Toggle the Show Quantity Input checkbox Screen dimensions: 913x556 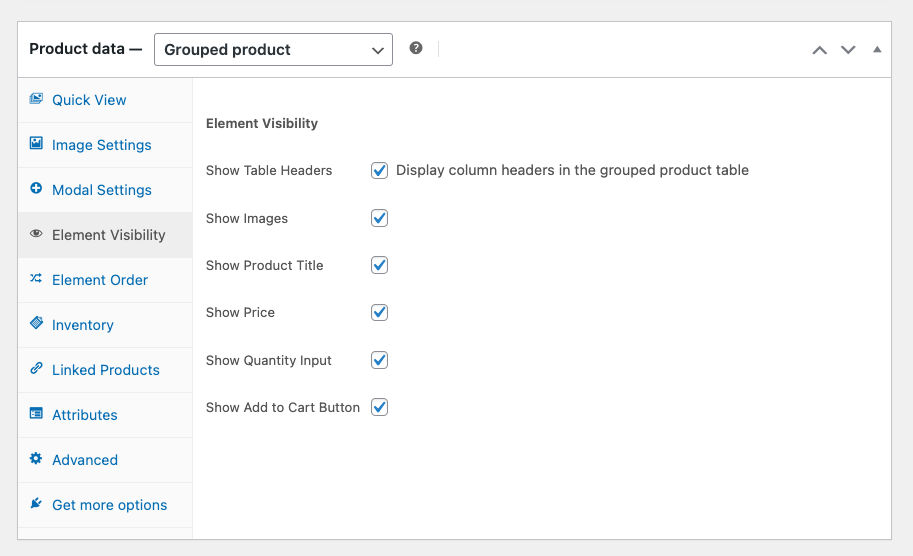coord(379,360)
